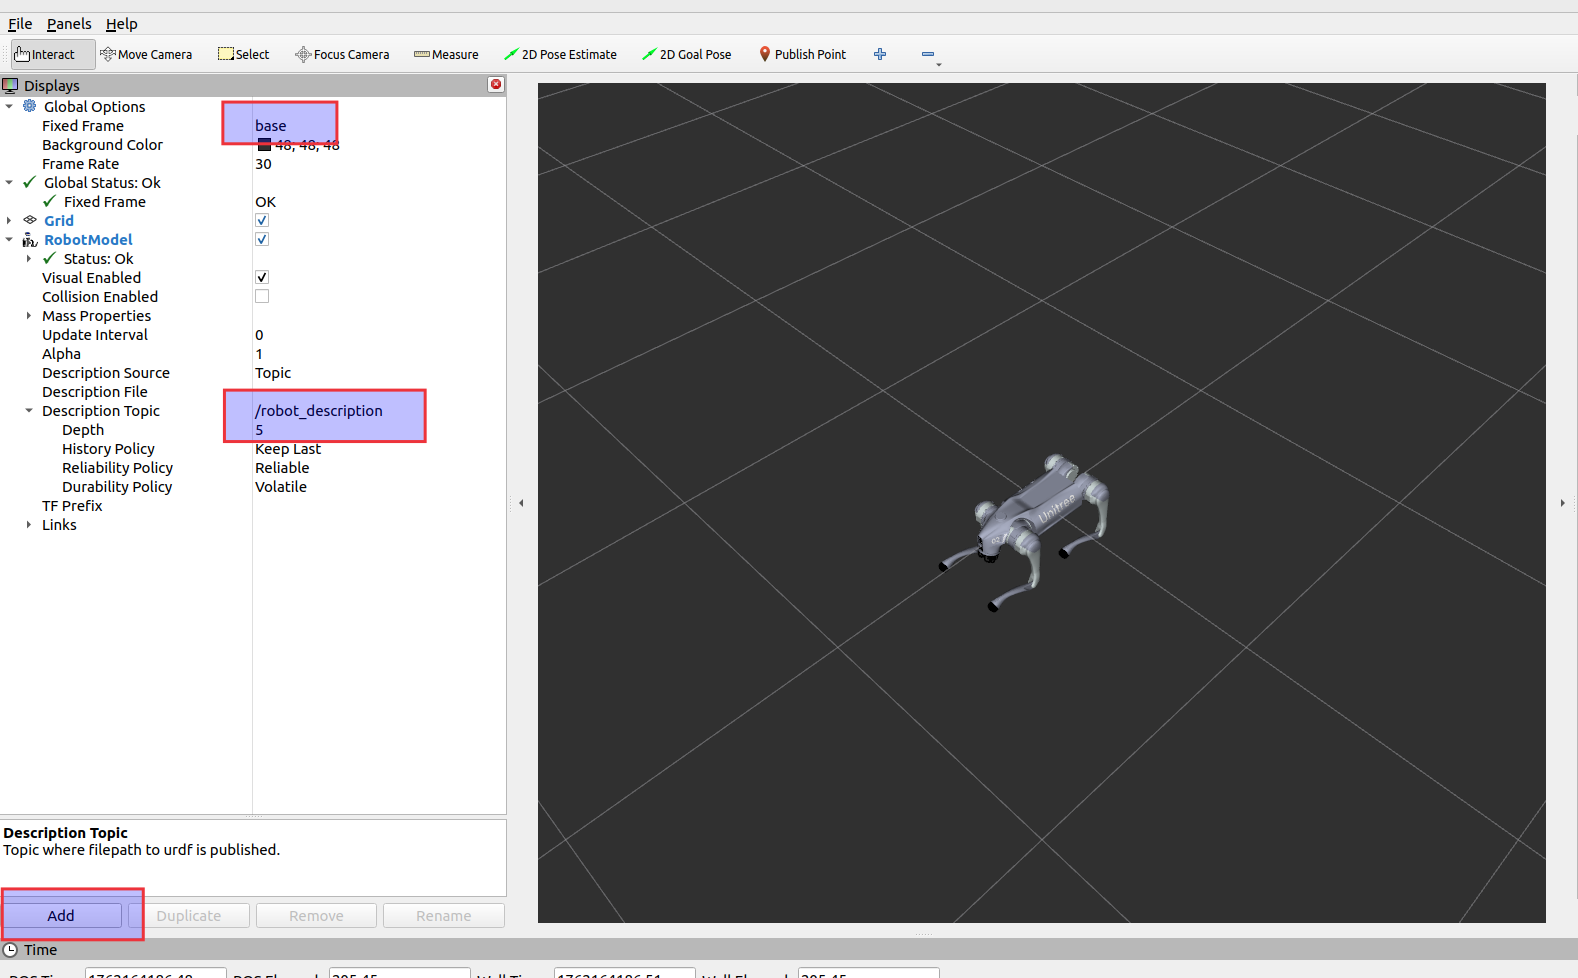
Task: Select the Update Interval row
Action: tap(253, 334)
